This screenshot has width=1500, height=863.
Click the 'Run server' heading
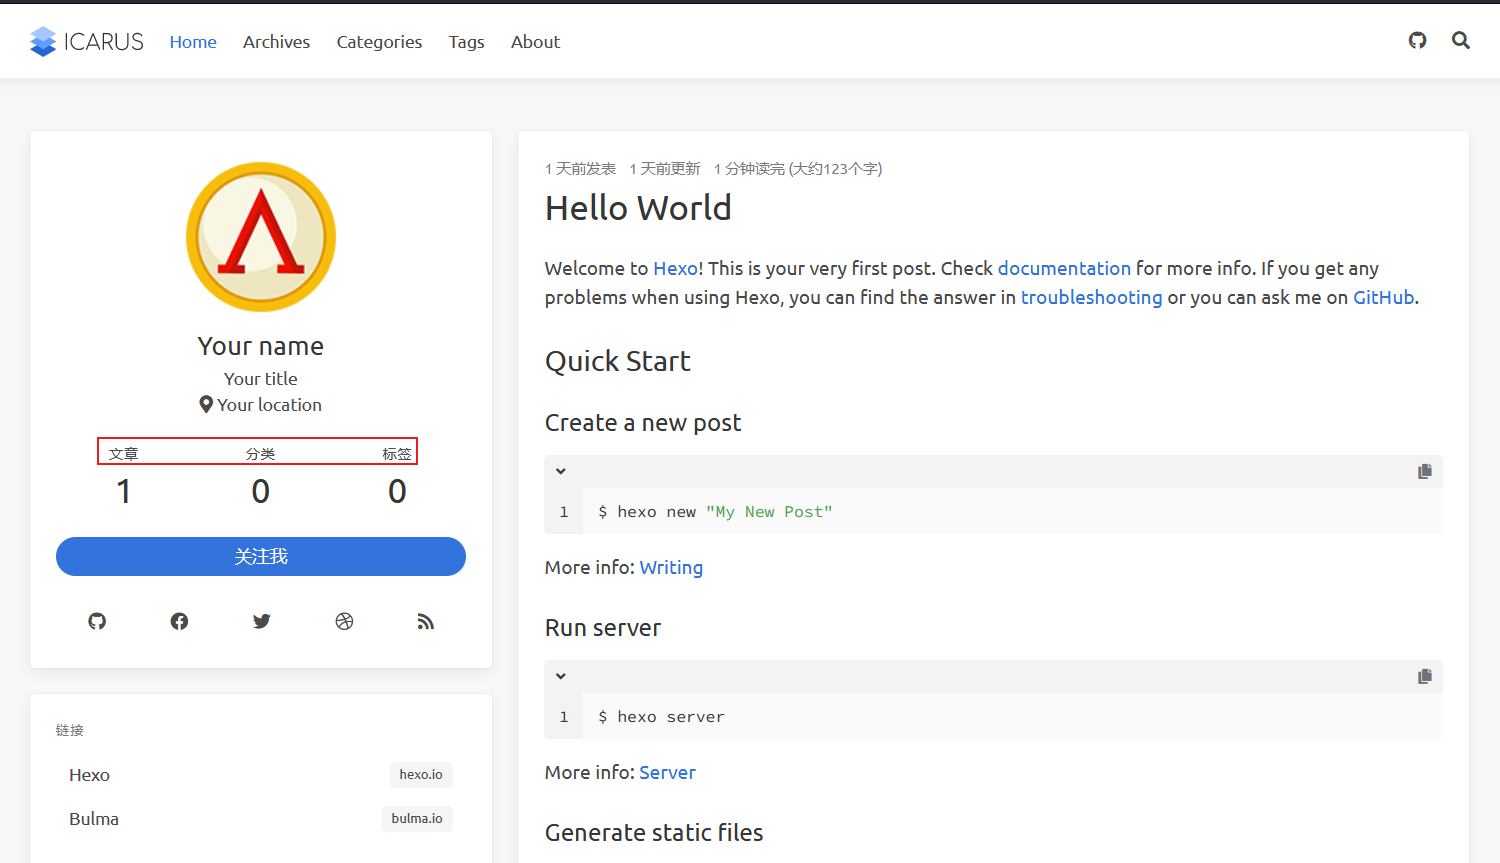[x=603, y=628]
